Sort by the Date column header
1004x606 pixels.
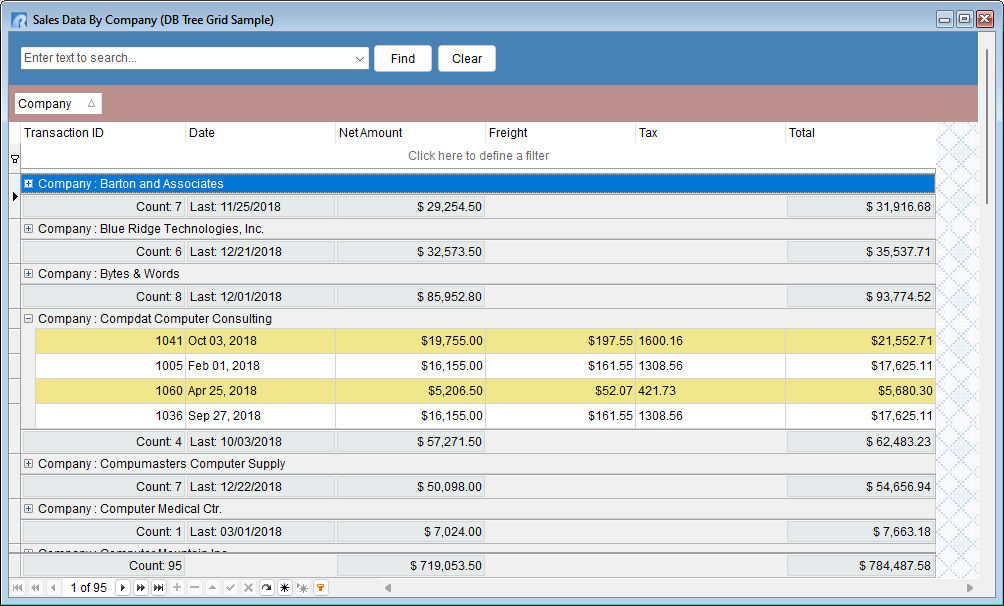(x=260, y=133)
